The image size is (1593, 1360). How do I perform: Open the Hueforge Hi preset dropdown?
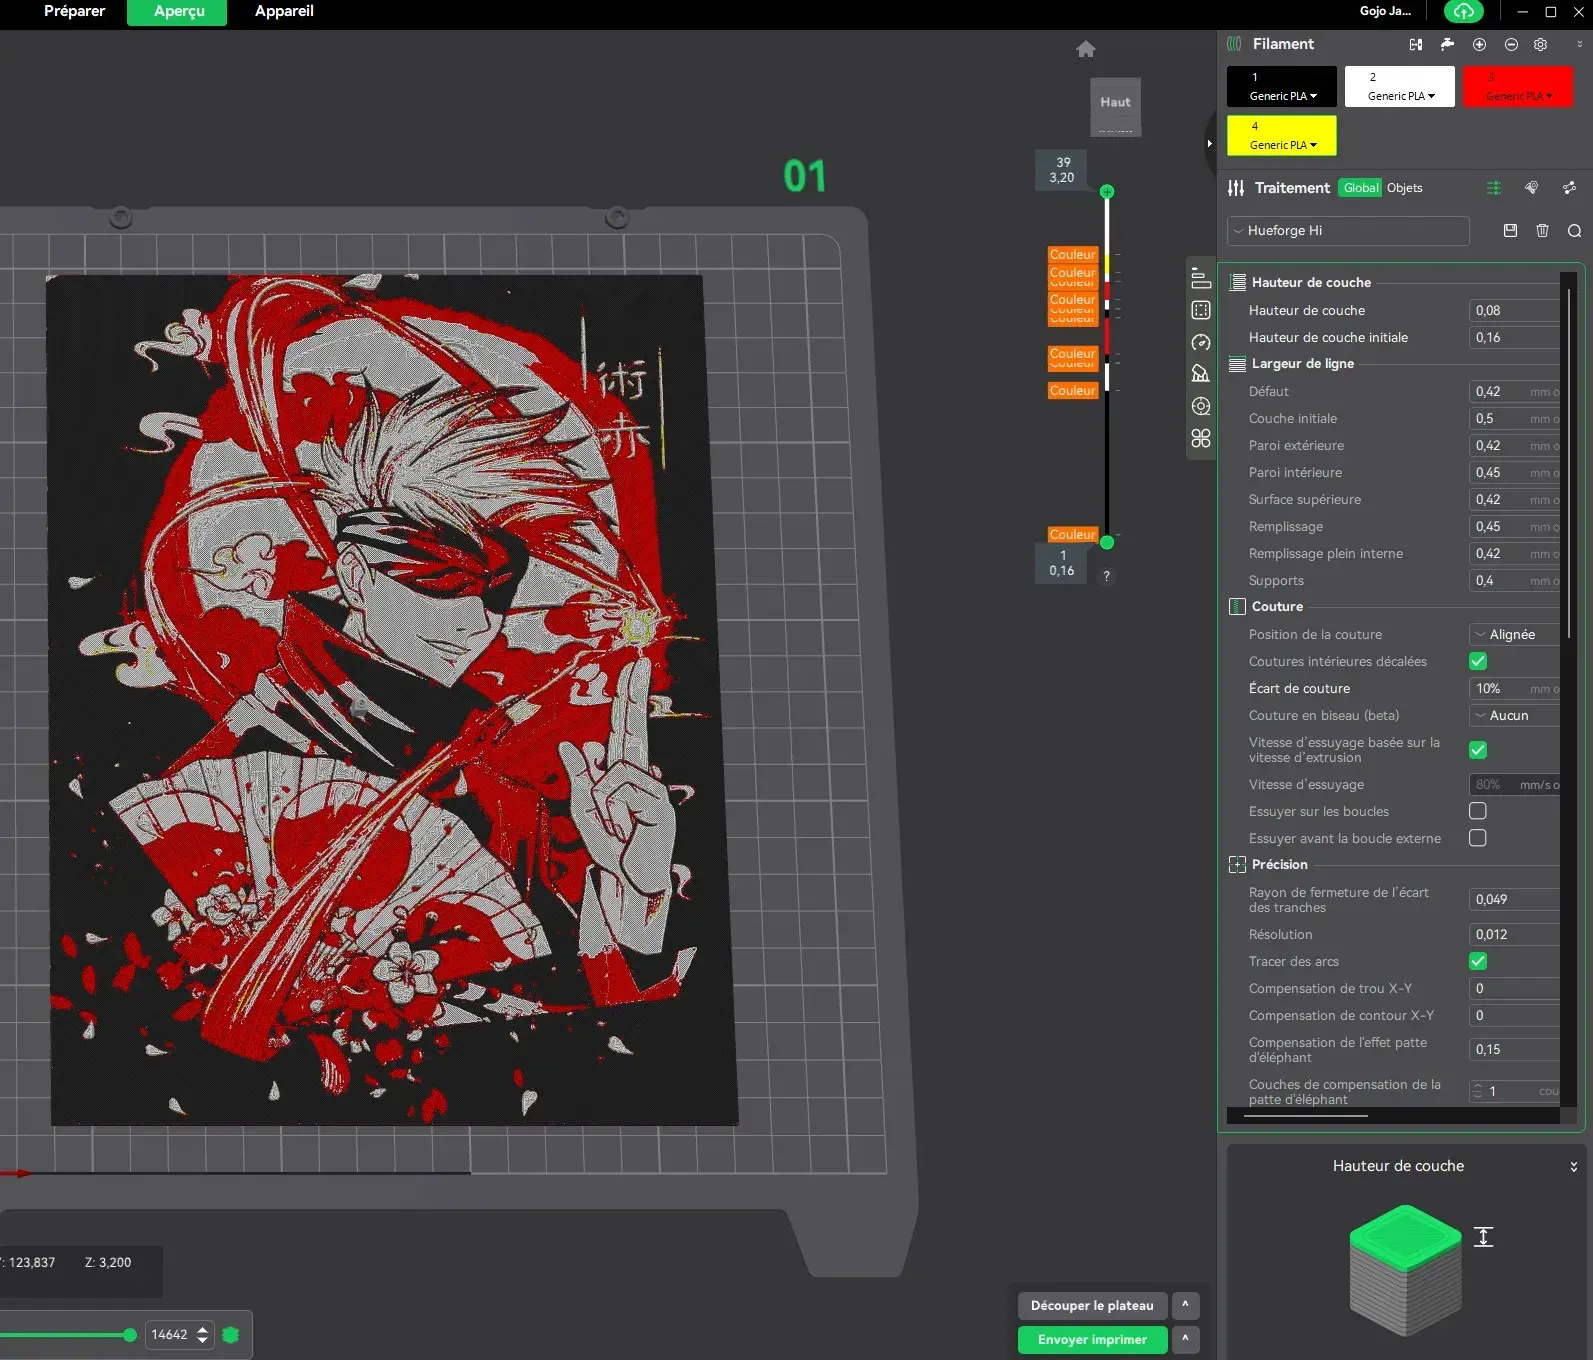[x=1348, y=230]
